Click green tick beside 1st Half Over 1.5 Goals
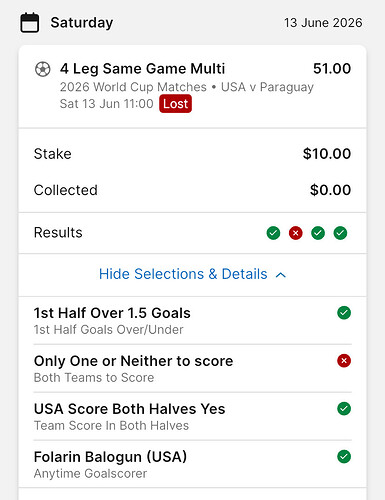The image size is (385, 500). [x=344, y=313]
